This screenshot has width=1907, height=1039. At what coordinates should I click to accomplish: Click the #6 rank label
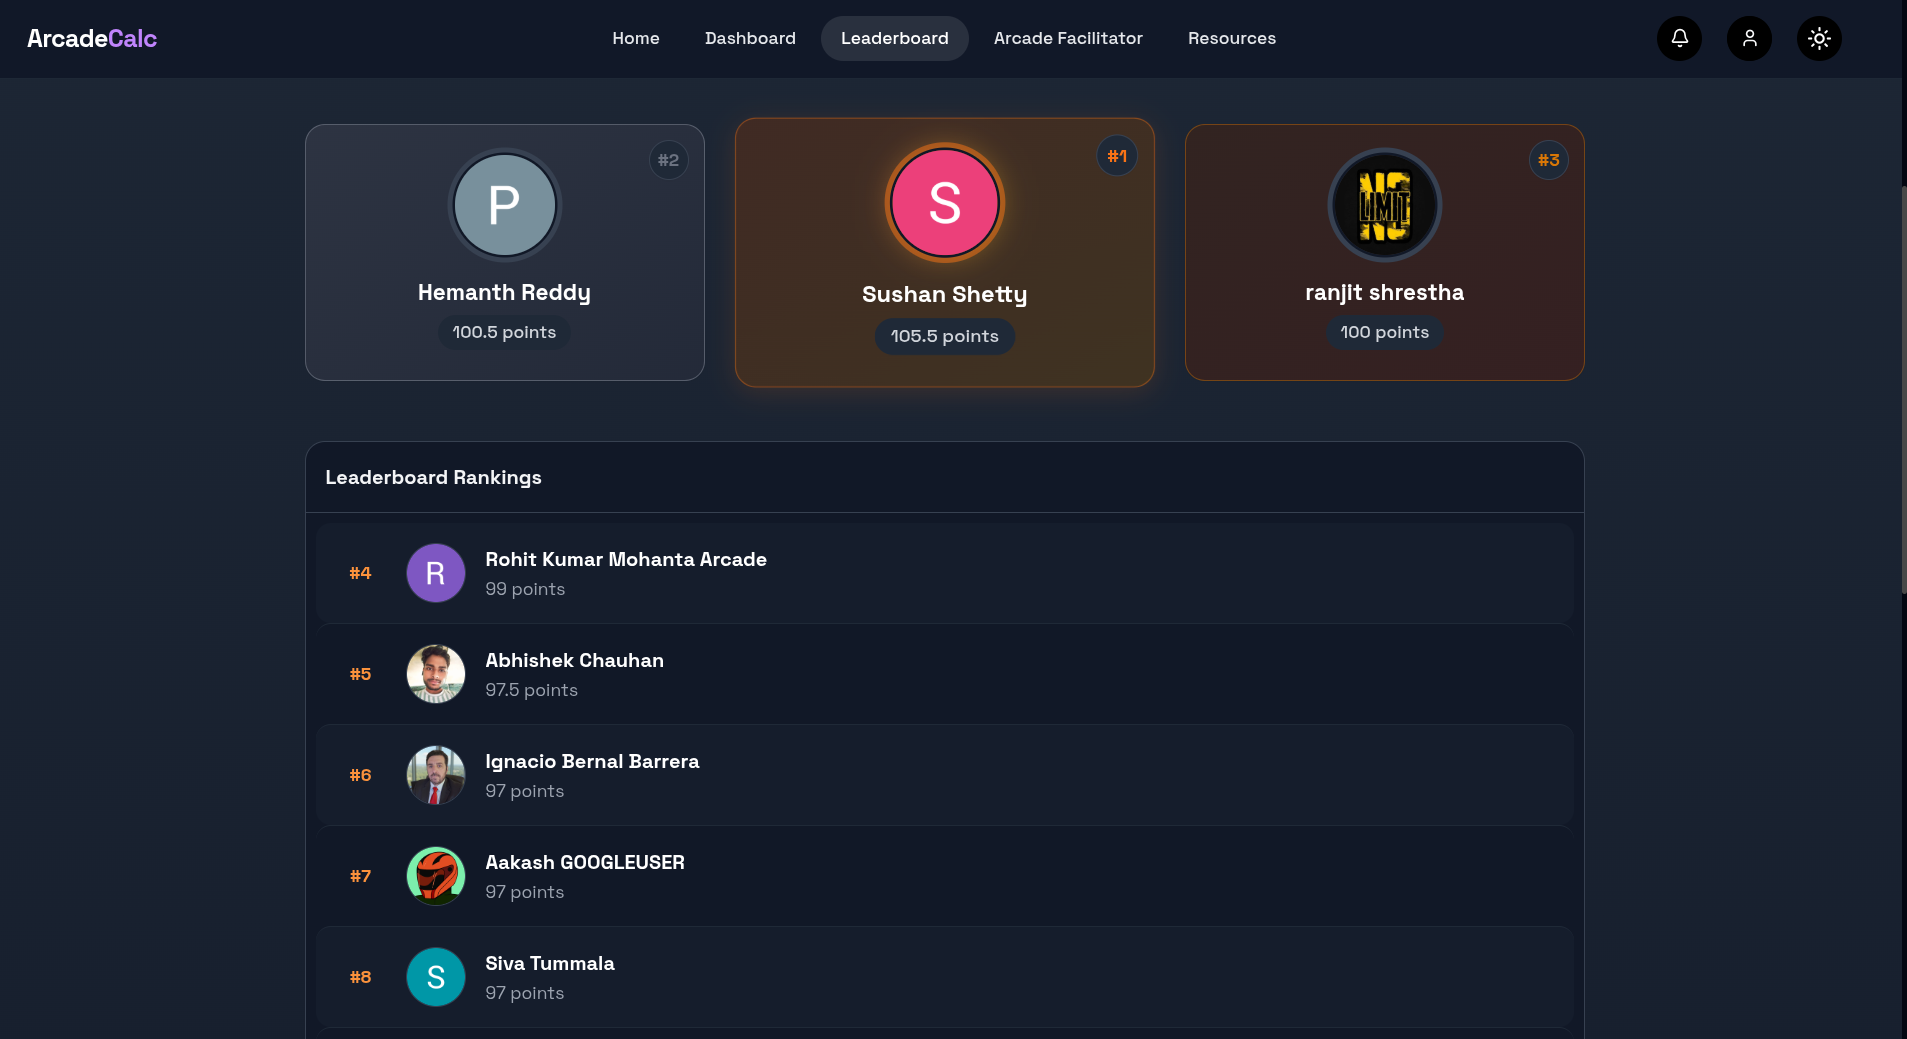[360, 775]
